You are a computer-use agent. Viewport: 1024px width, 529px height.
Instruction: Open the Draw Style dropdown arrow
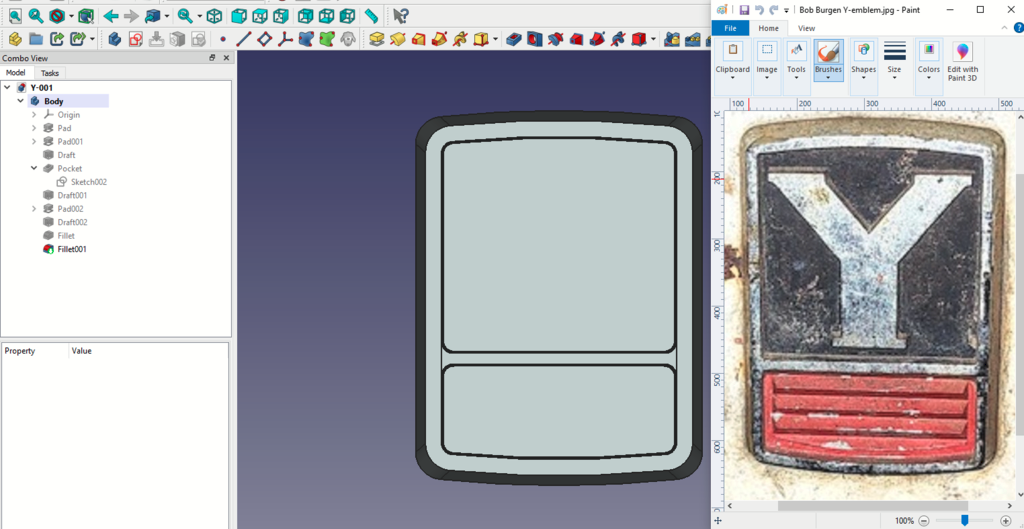click(70, 16)
